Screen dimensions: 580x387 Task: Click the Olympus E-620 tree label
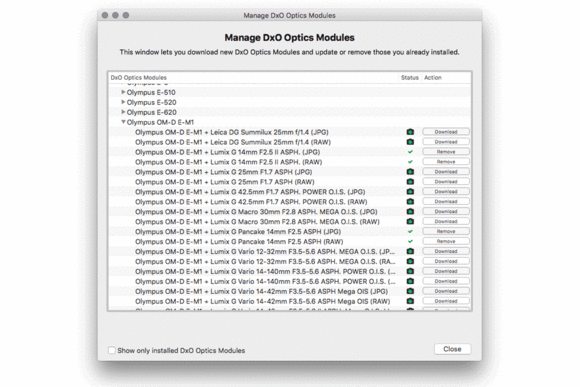(x=152, y=112)
